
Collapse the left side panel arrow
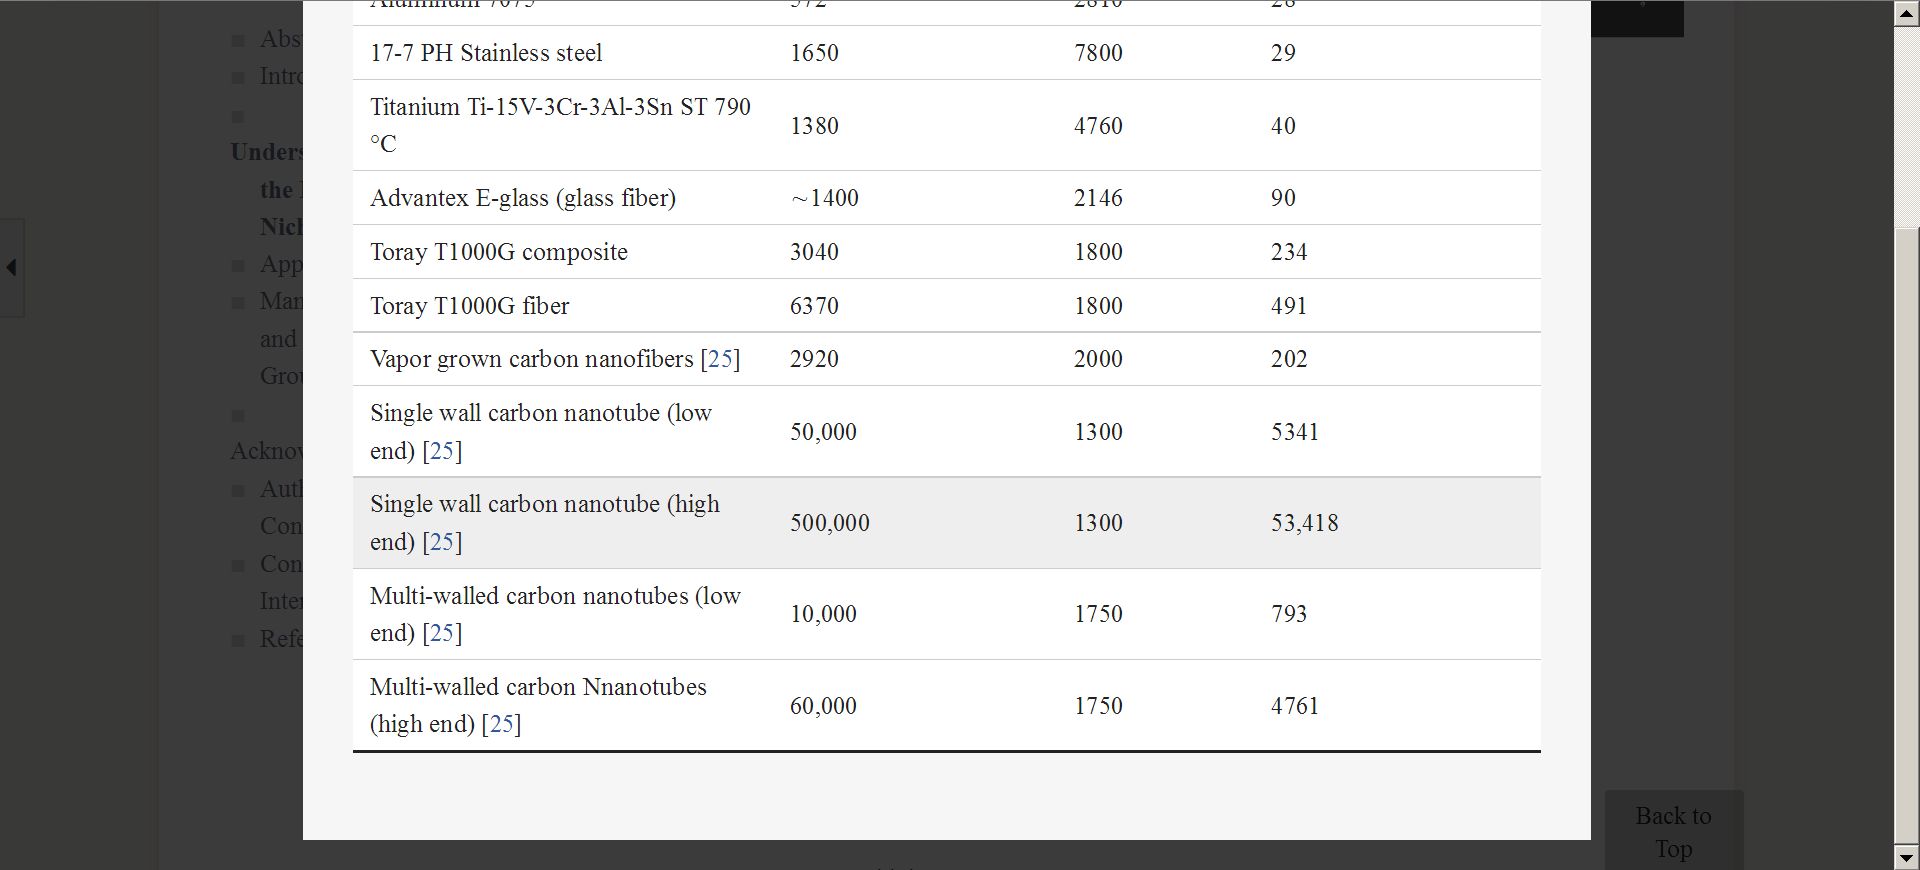(x=11, y=267)
